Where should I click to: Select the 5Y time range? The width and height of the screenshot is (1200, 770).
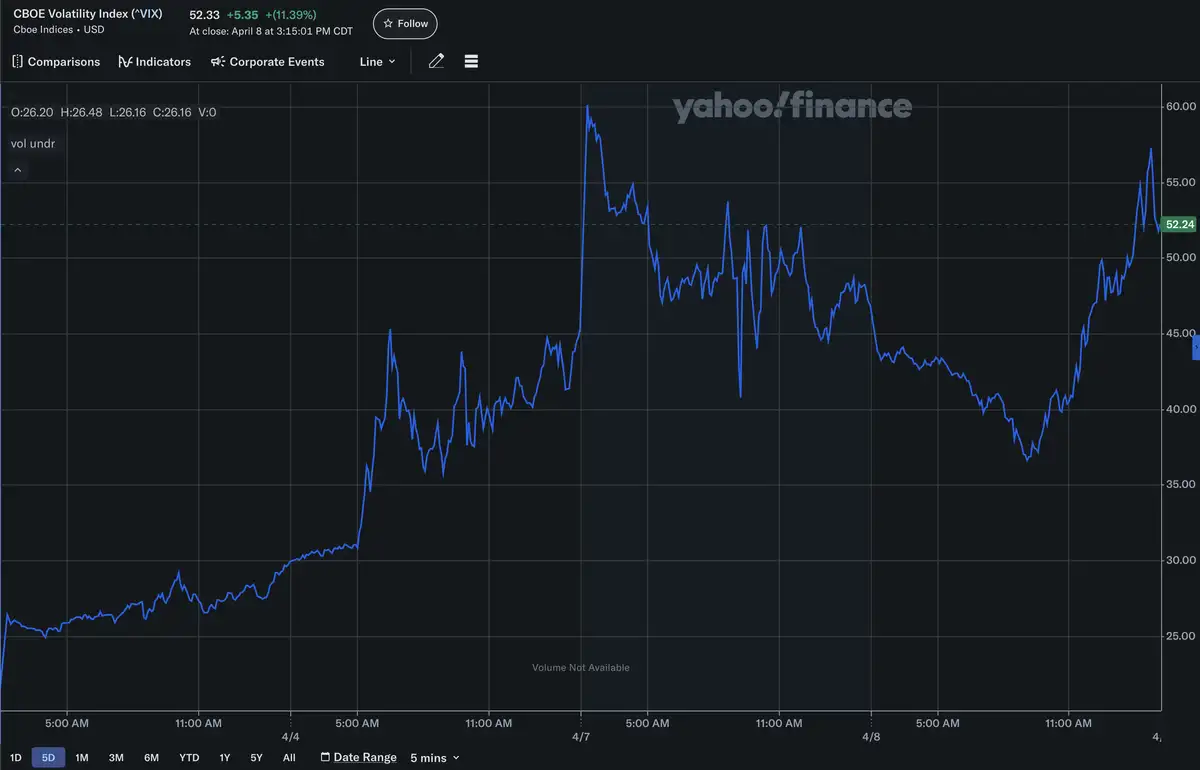(x=256, y=758)
